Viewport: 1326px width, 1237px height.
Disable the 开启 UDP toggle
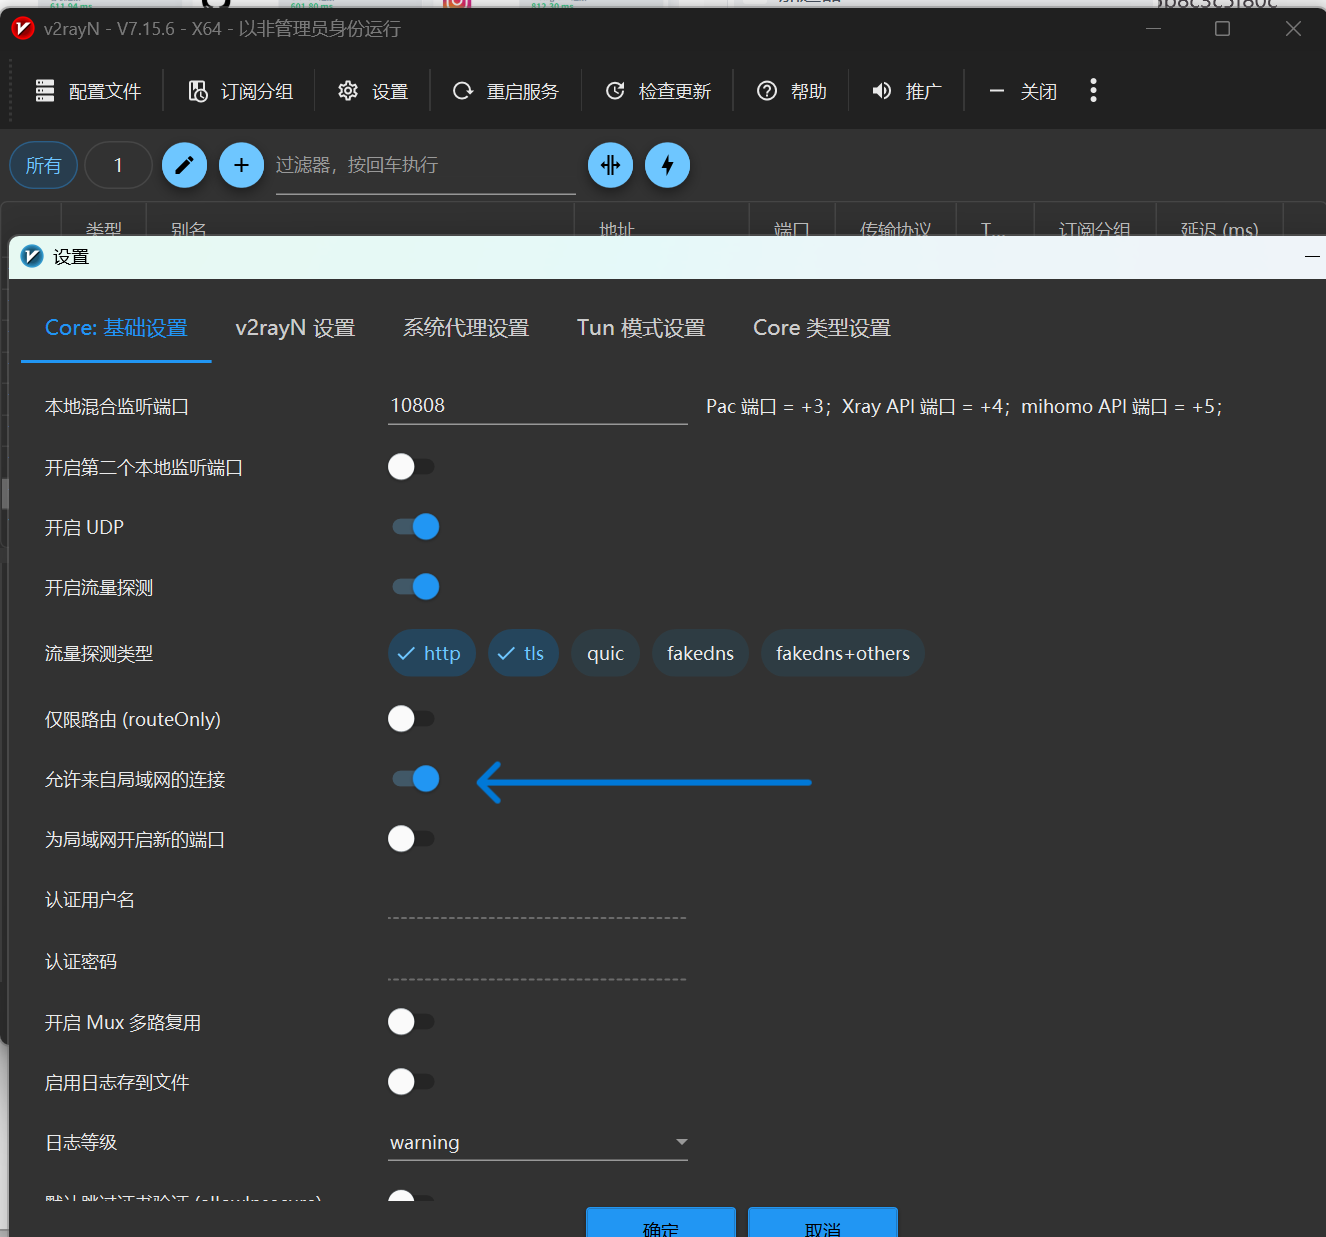coord(415,527)
